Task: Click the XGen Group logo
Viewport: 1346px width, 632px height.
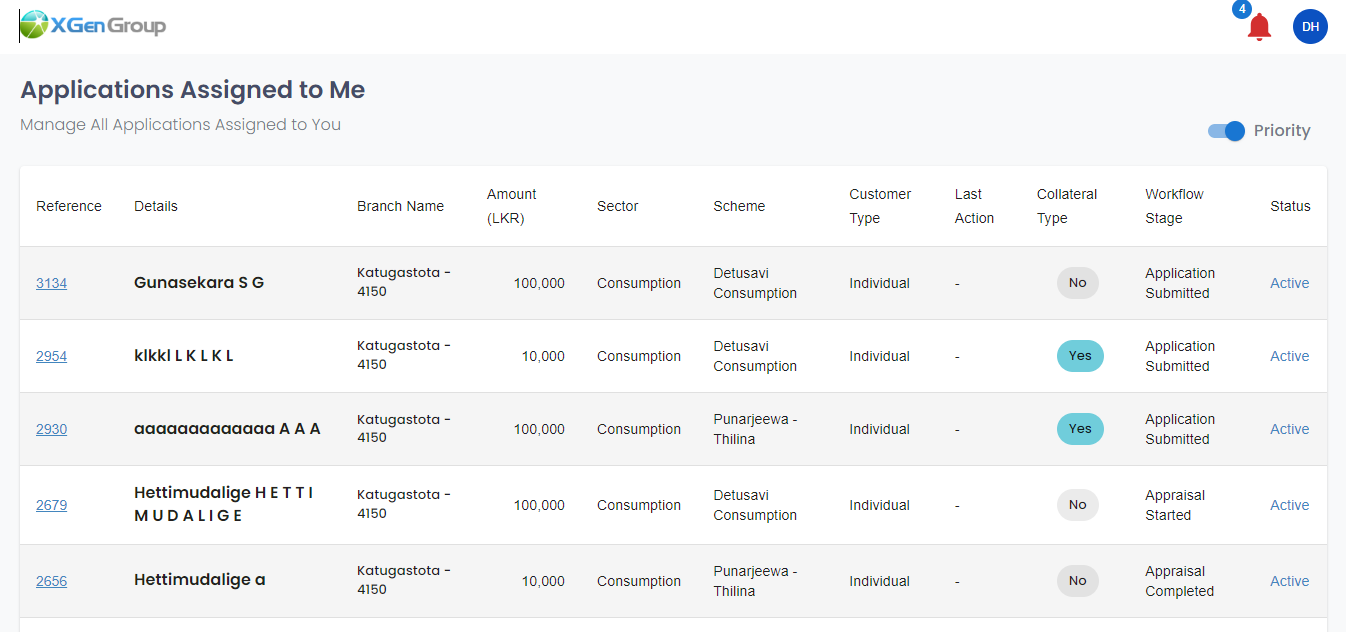Action: tap(93, 26)
